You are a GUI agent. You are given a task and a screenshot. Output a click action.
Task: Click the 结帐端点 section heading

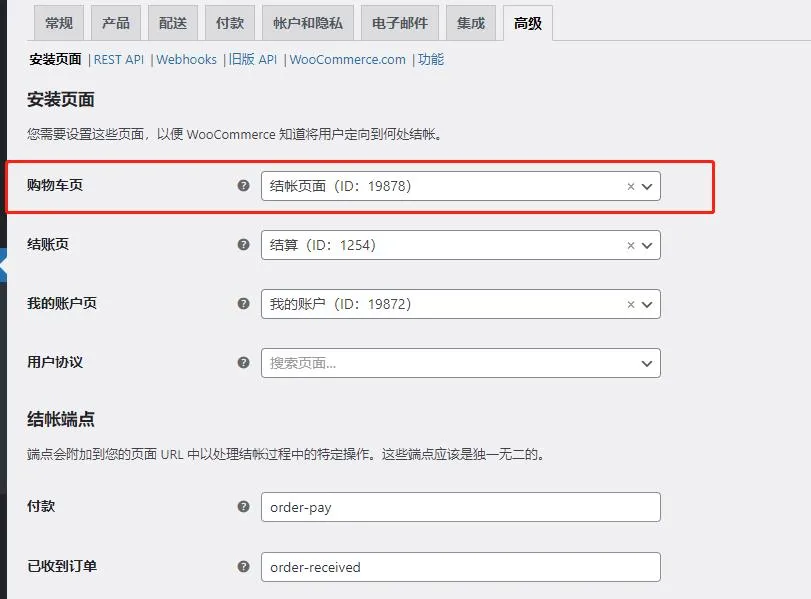point(61,419)
